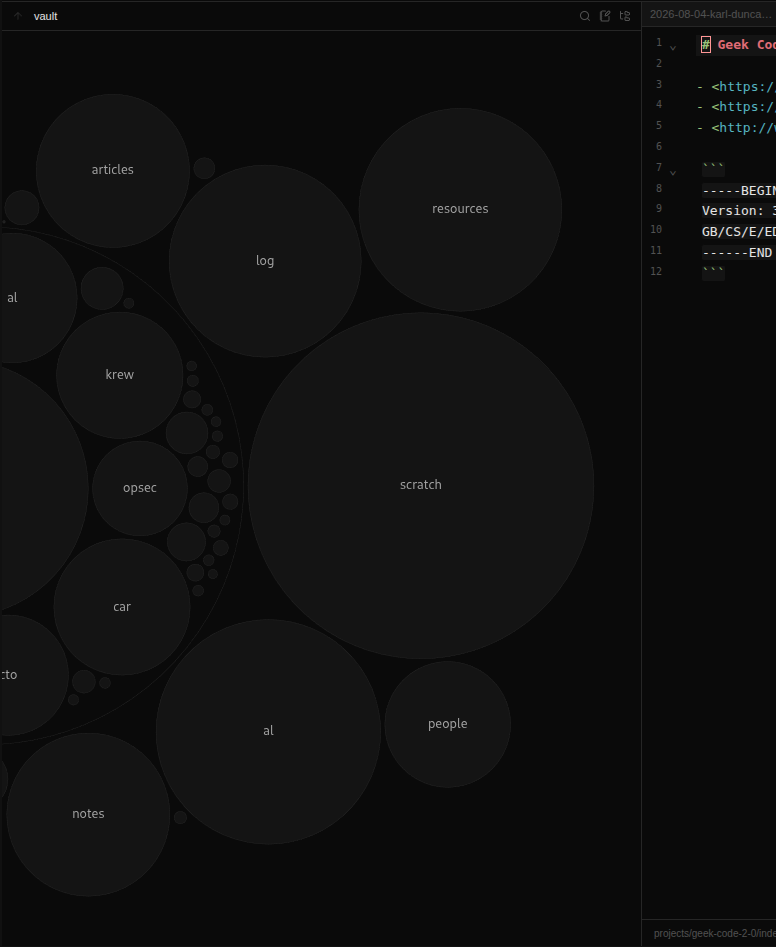
Task: Click the Version: text on line 9
Action: (x=733, y=211)
